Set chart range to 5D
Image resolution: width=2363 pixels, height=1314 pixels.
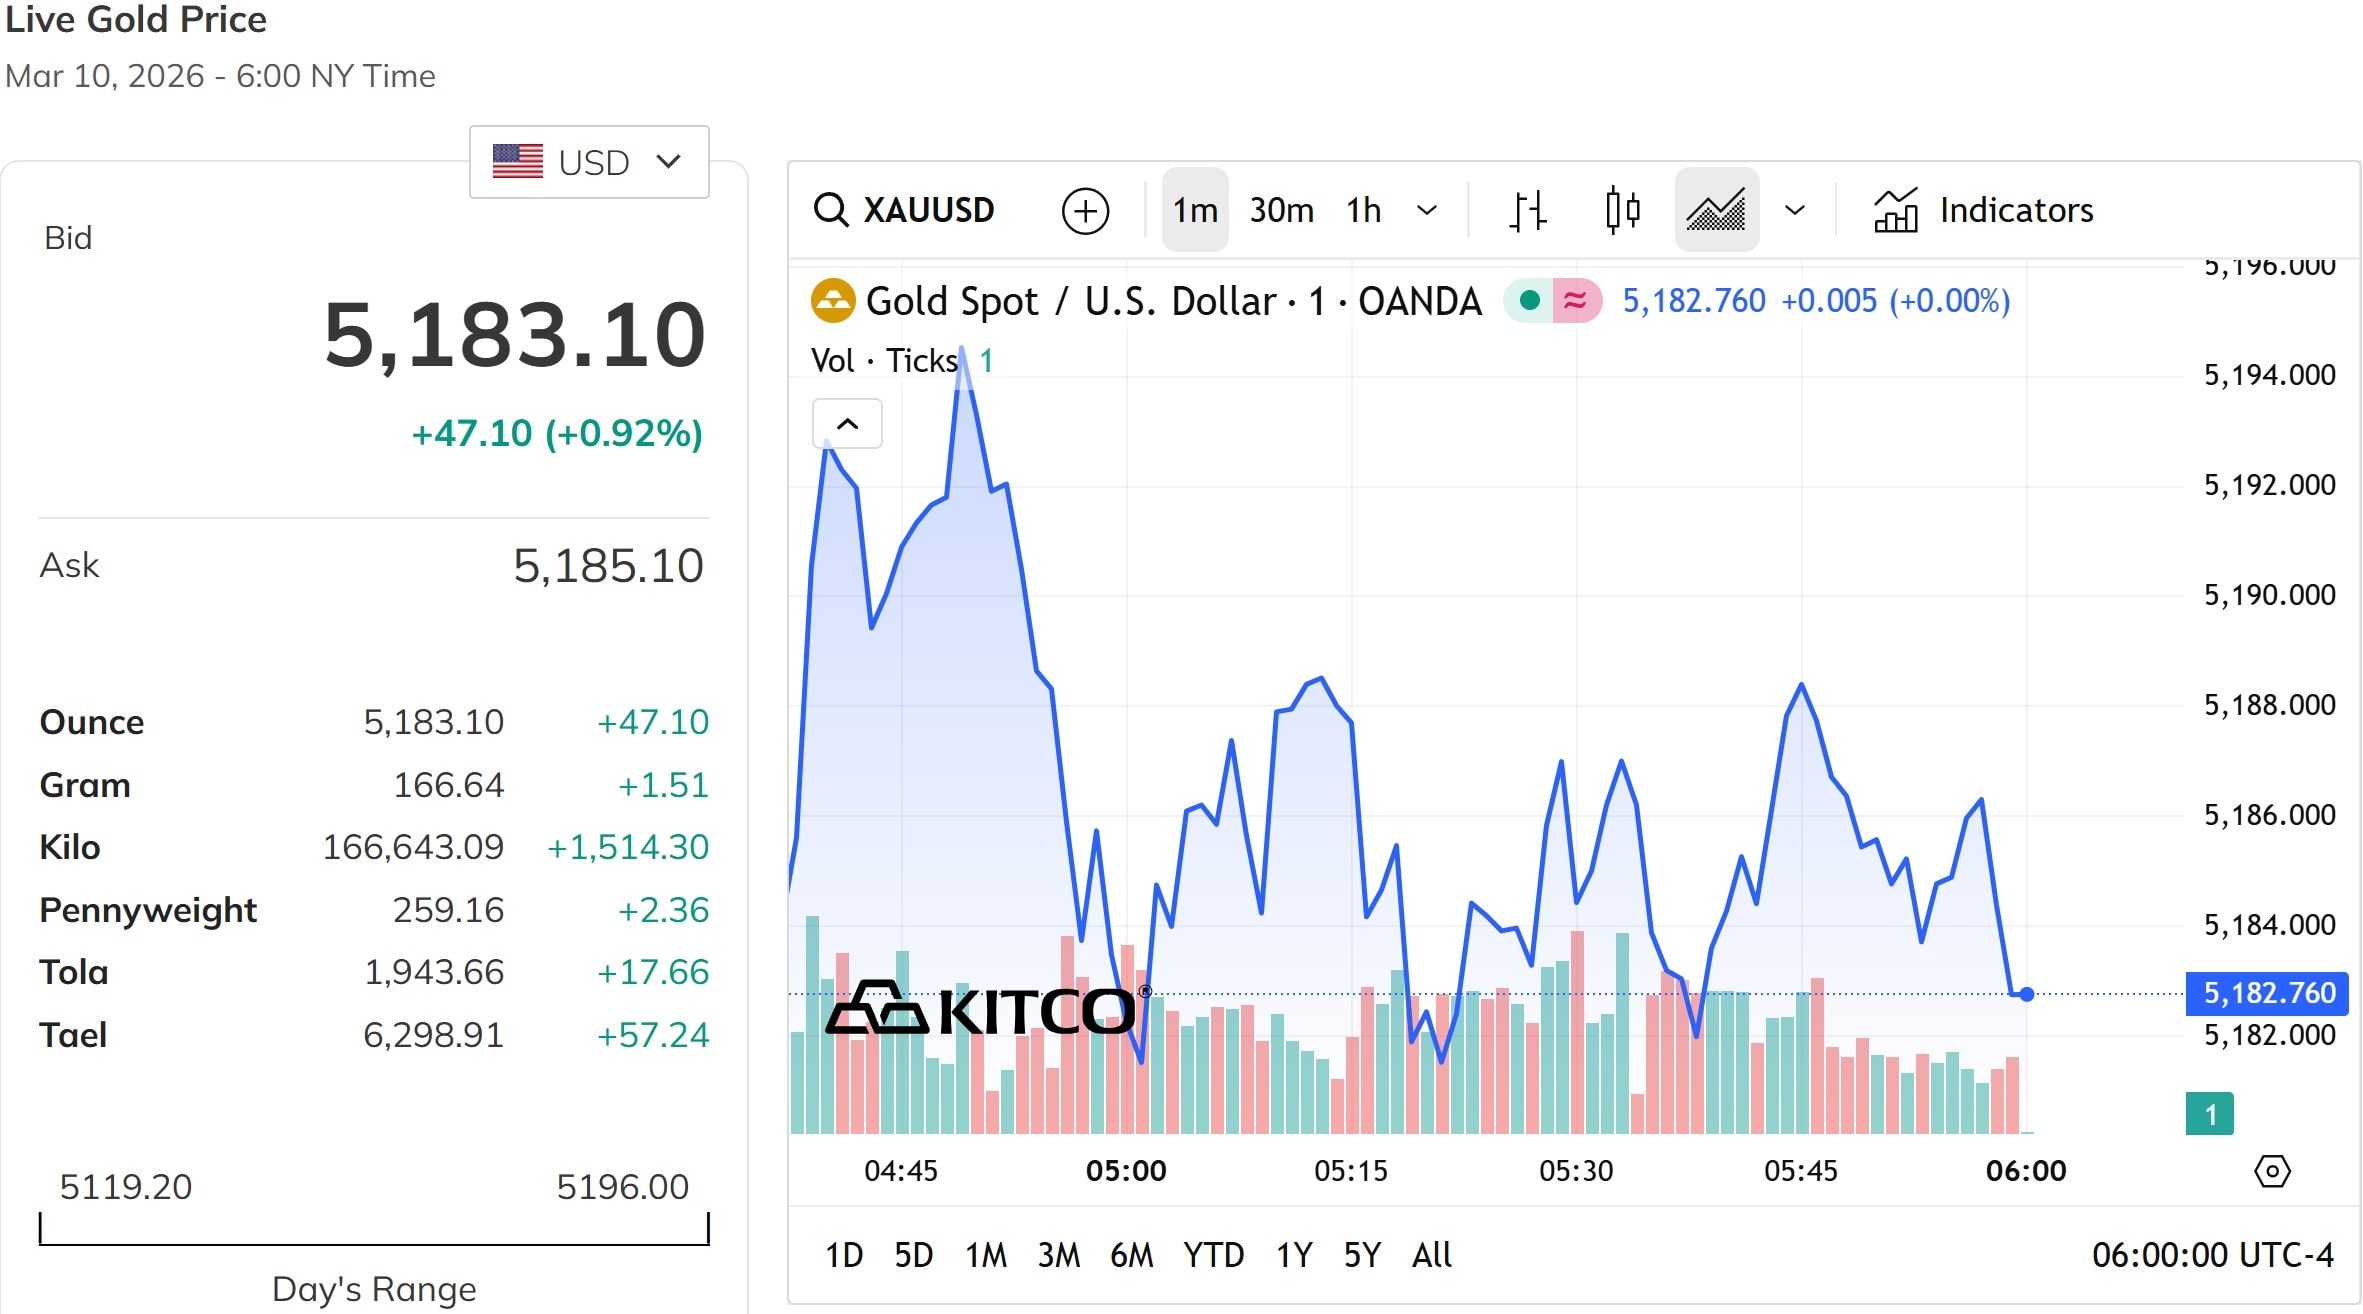tap(913, 1255)
